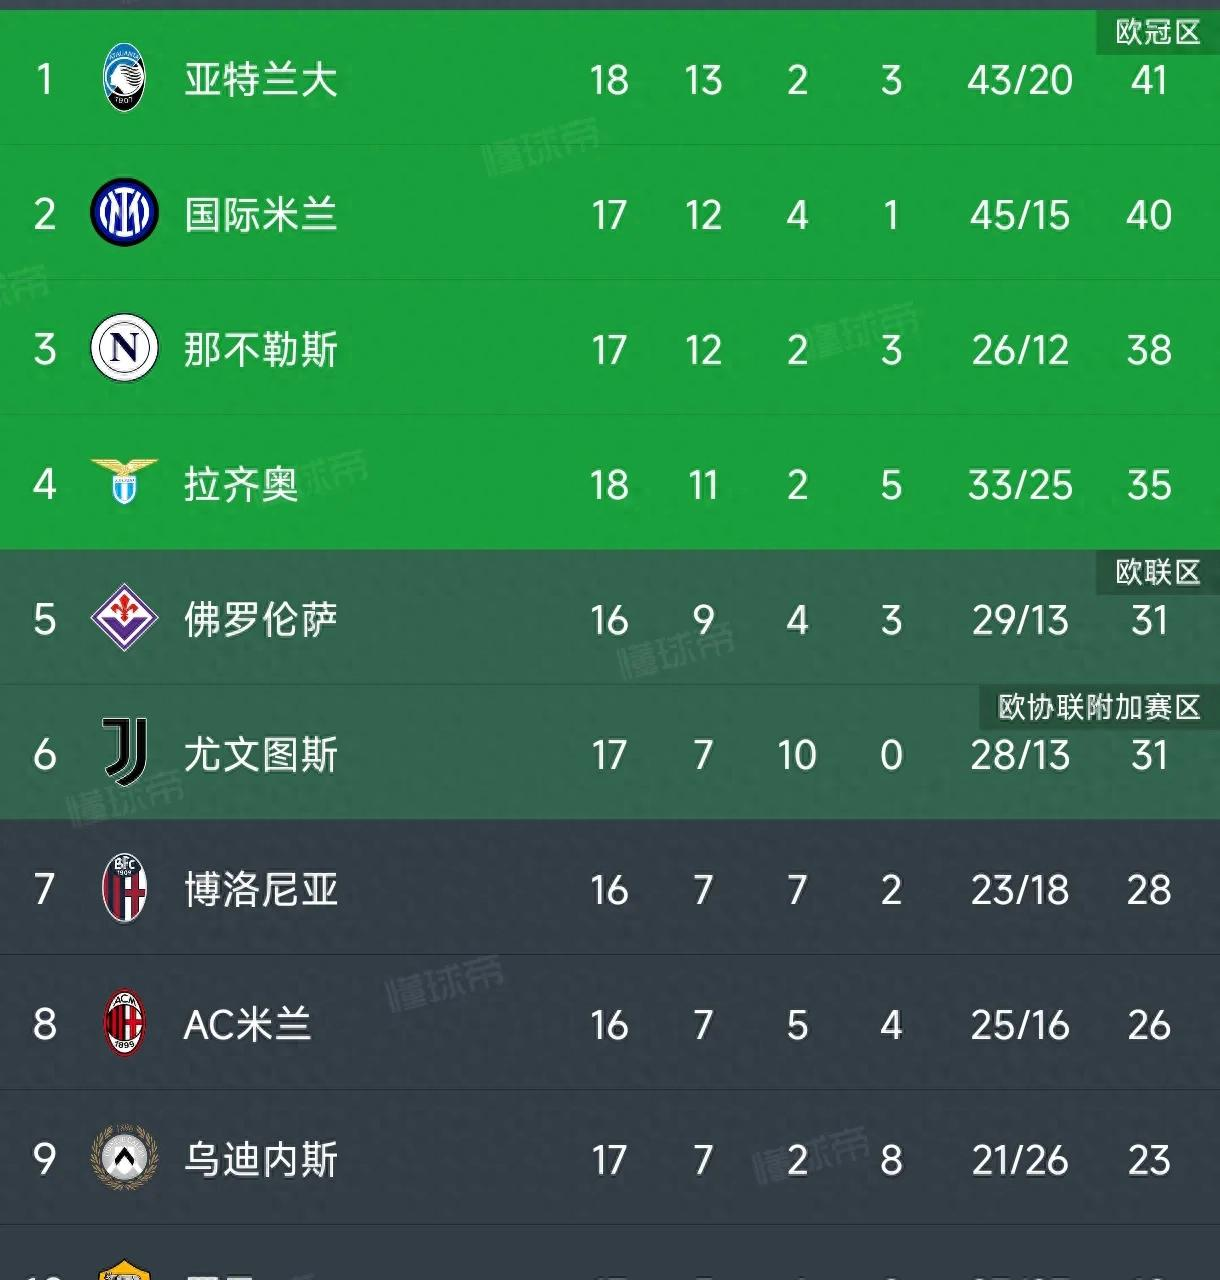
Task: Click the 欧冠区 zone label
Action: (1158, 33)
